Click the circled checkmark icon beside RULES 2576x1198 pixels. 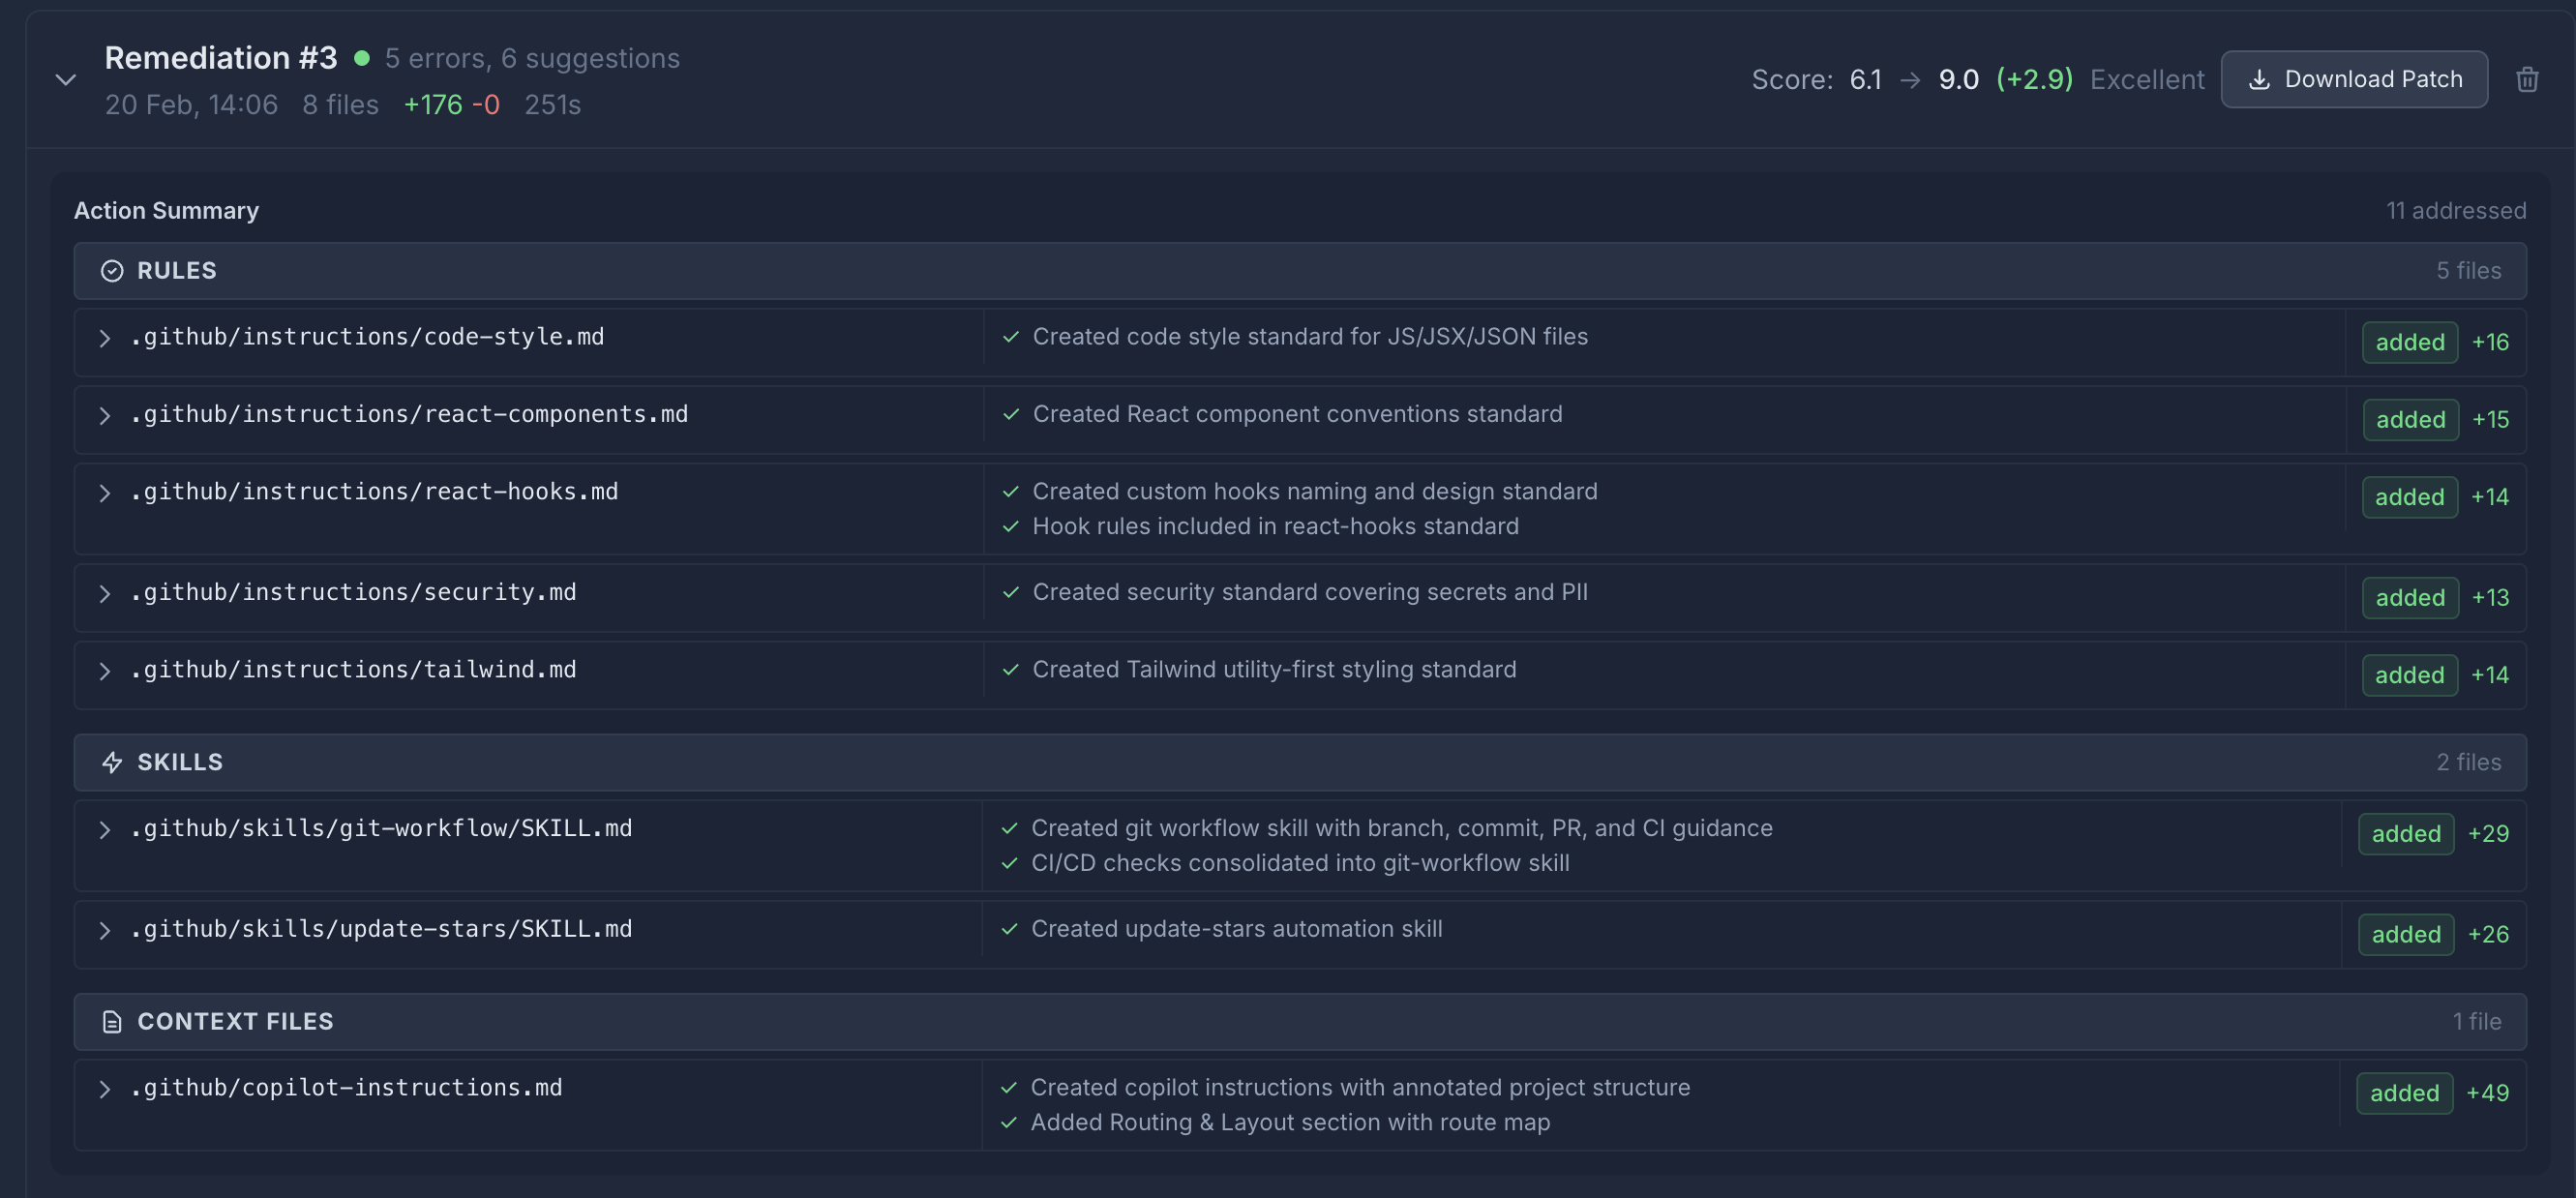click(x=112, y=270)
